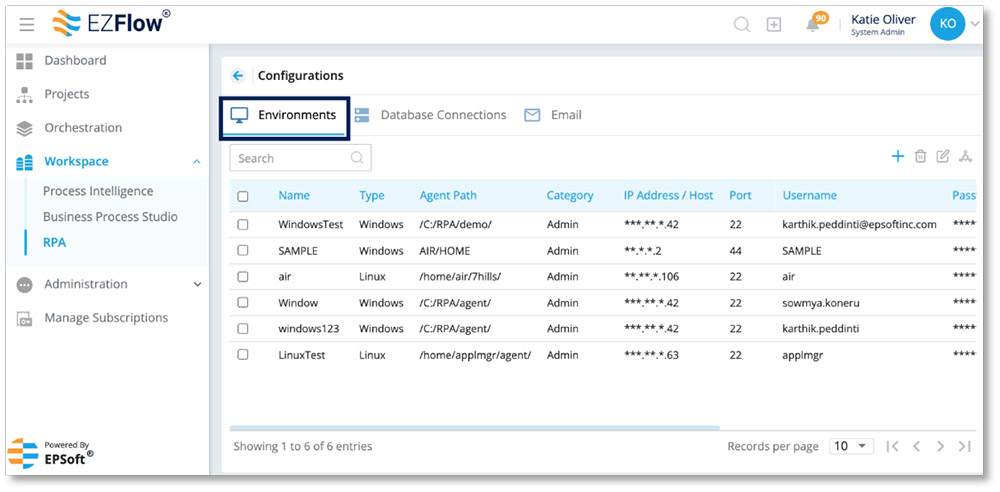This screenshot has height=492, width=1000.
Task: Check the SAMPLE row checkbox
Action: [243, 251]
